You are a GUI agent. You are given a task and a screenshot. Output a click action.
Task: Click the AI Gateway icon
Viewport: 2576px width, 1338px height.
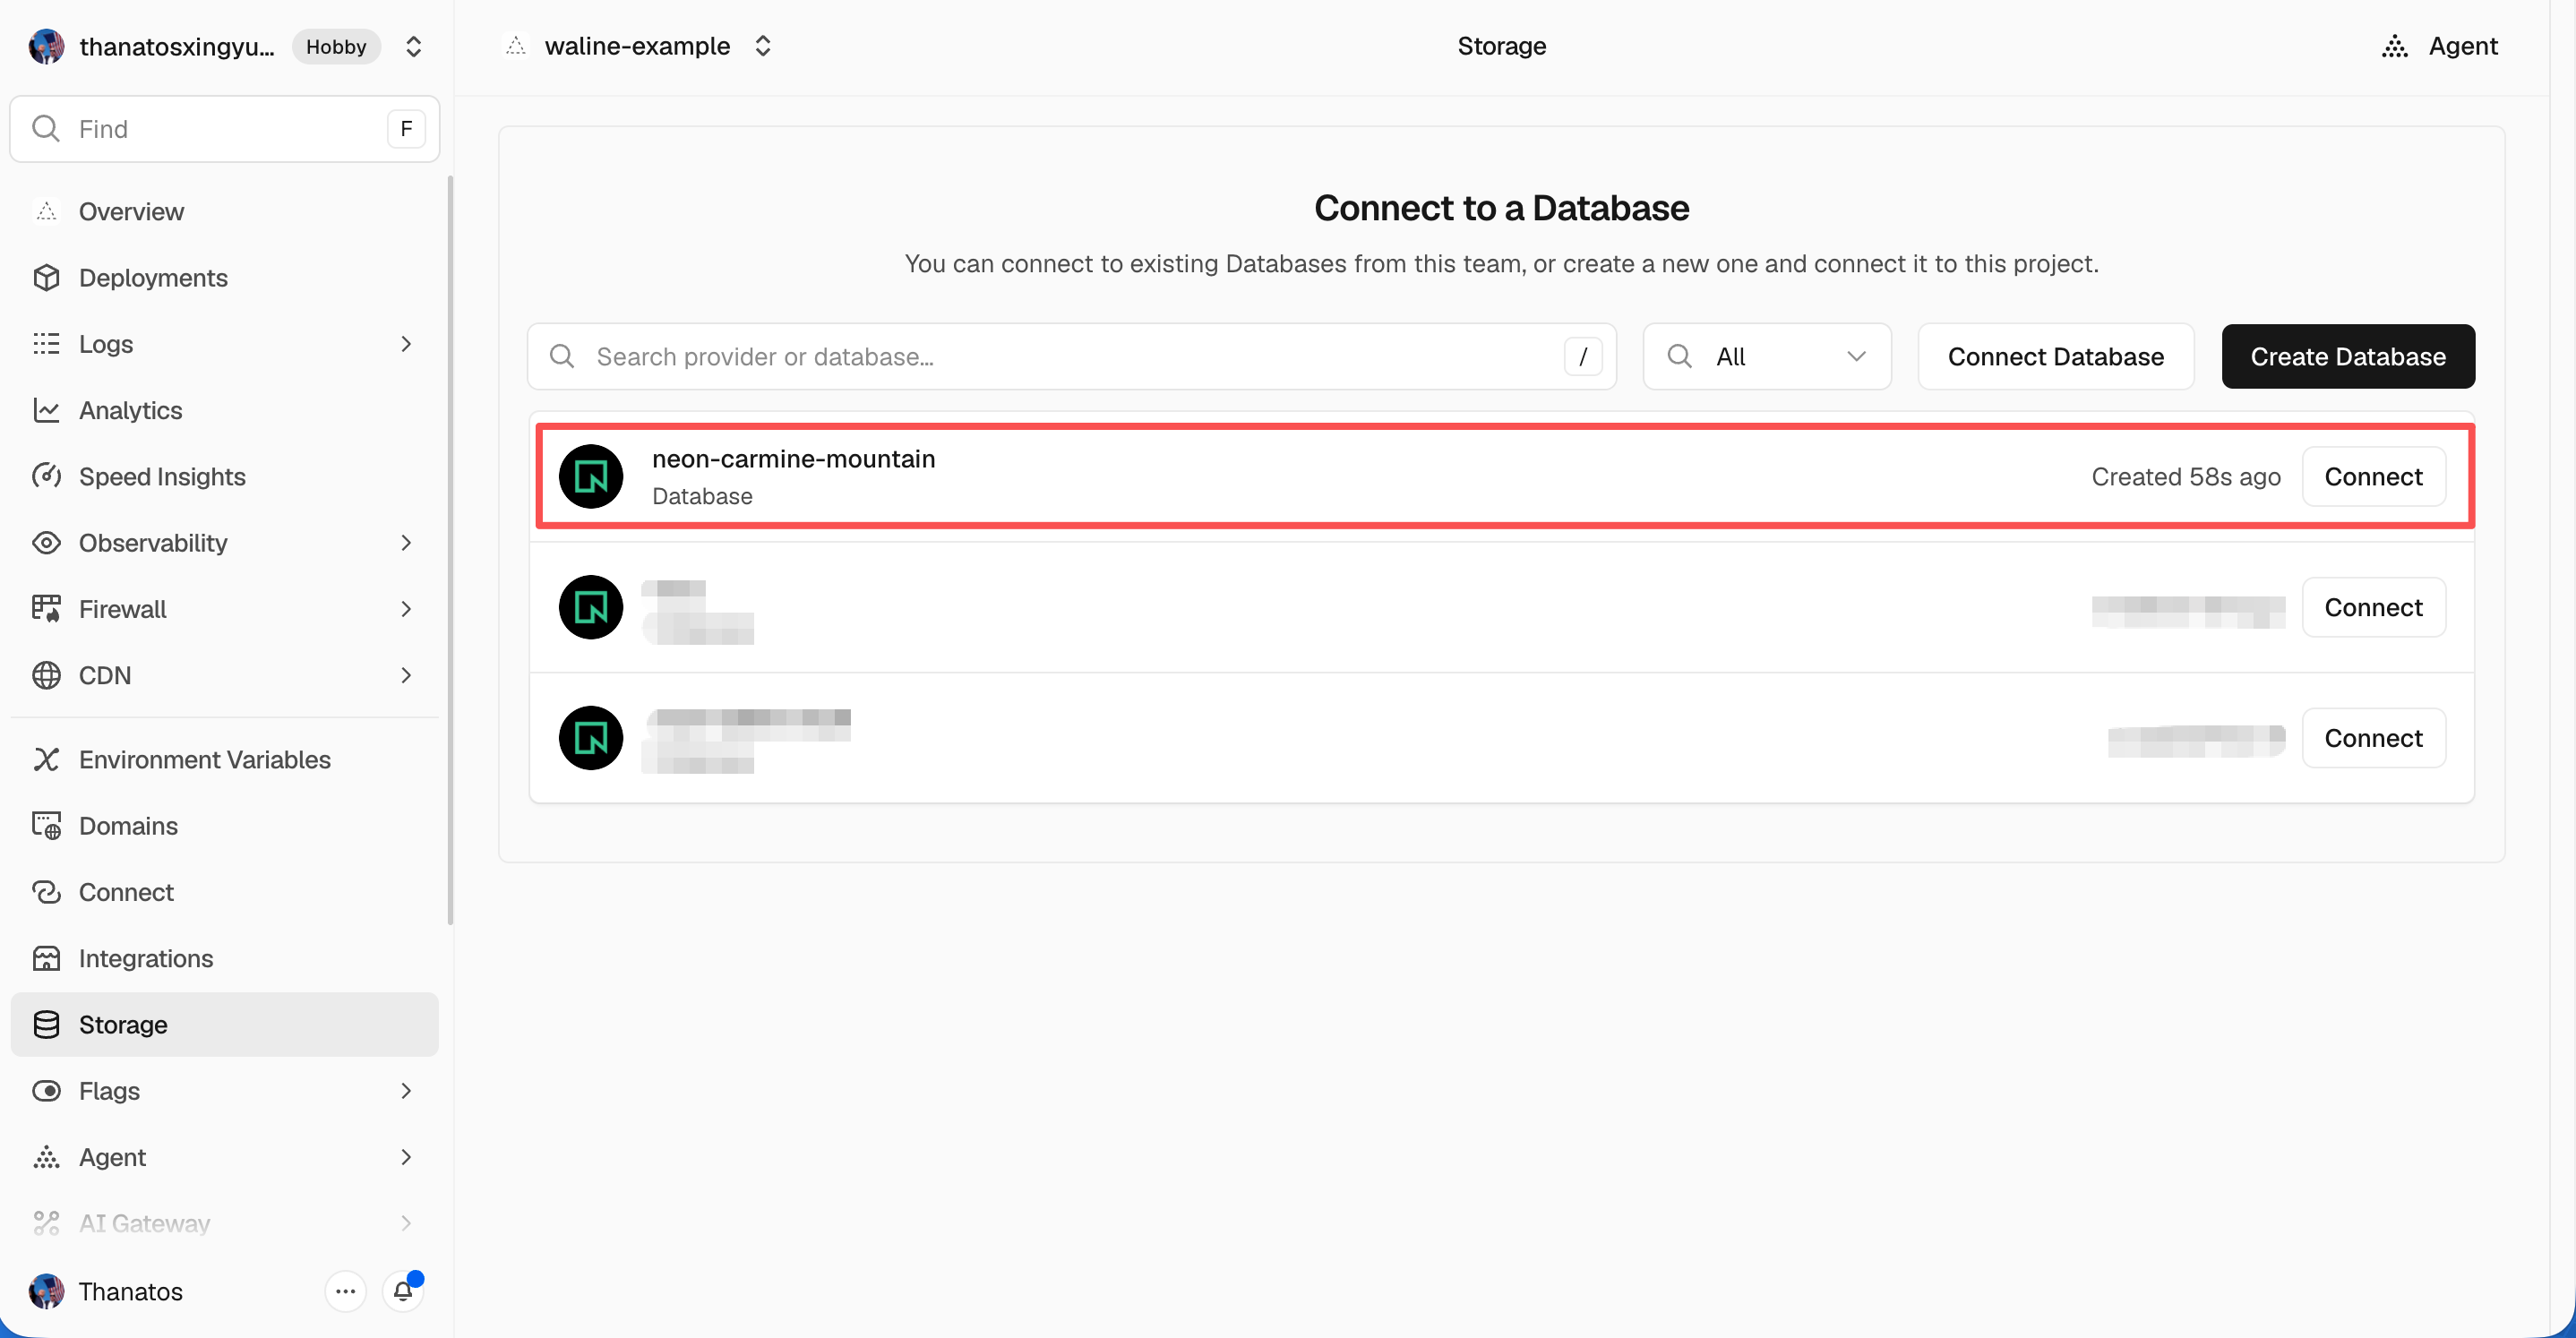pyautogui.click(x=46, y=1223)
